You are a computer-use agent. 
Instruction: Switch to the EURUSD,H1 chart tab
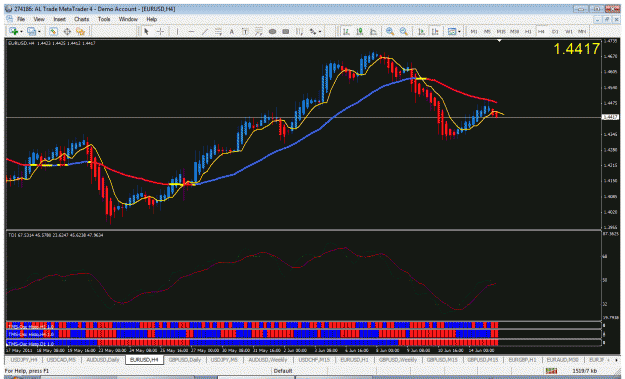(x=354, y=360)
